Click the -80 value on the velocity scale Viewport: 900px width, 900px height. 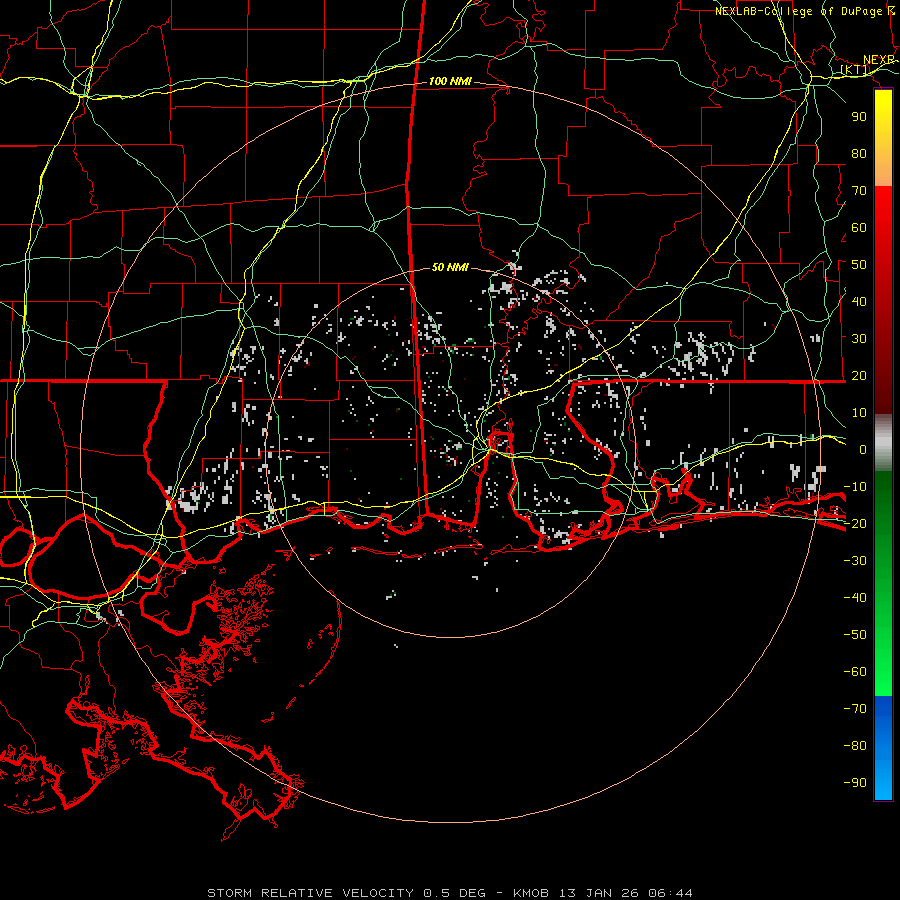click(855, 746)
